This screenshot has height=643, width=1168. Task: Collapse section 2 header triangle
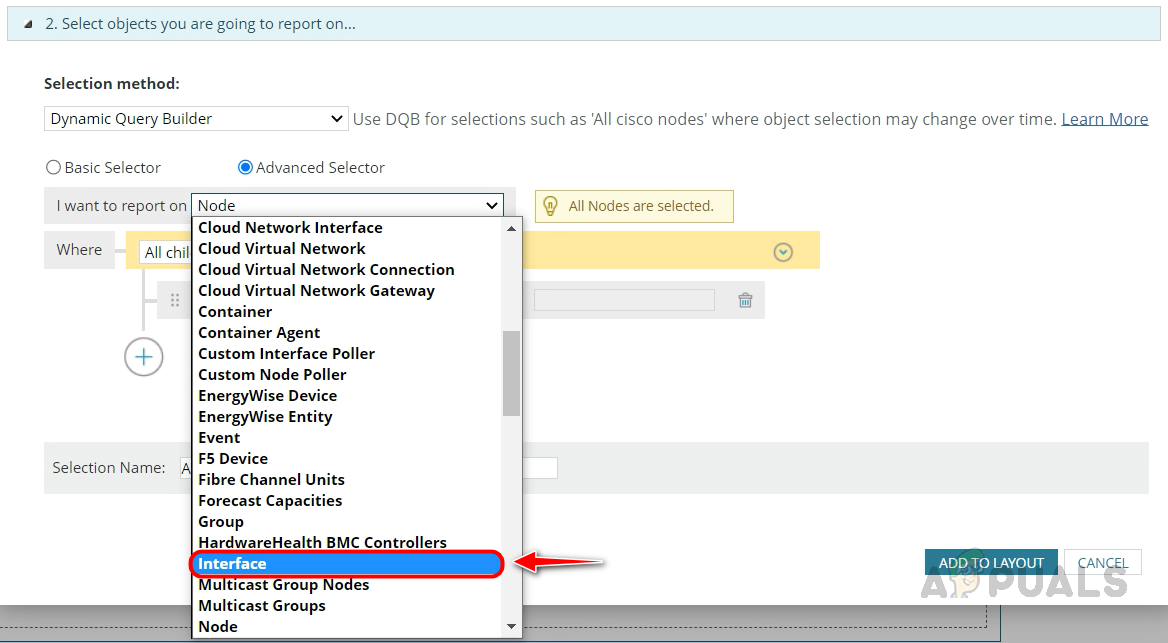[x=28, y=24]
